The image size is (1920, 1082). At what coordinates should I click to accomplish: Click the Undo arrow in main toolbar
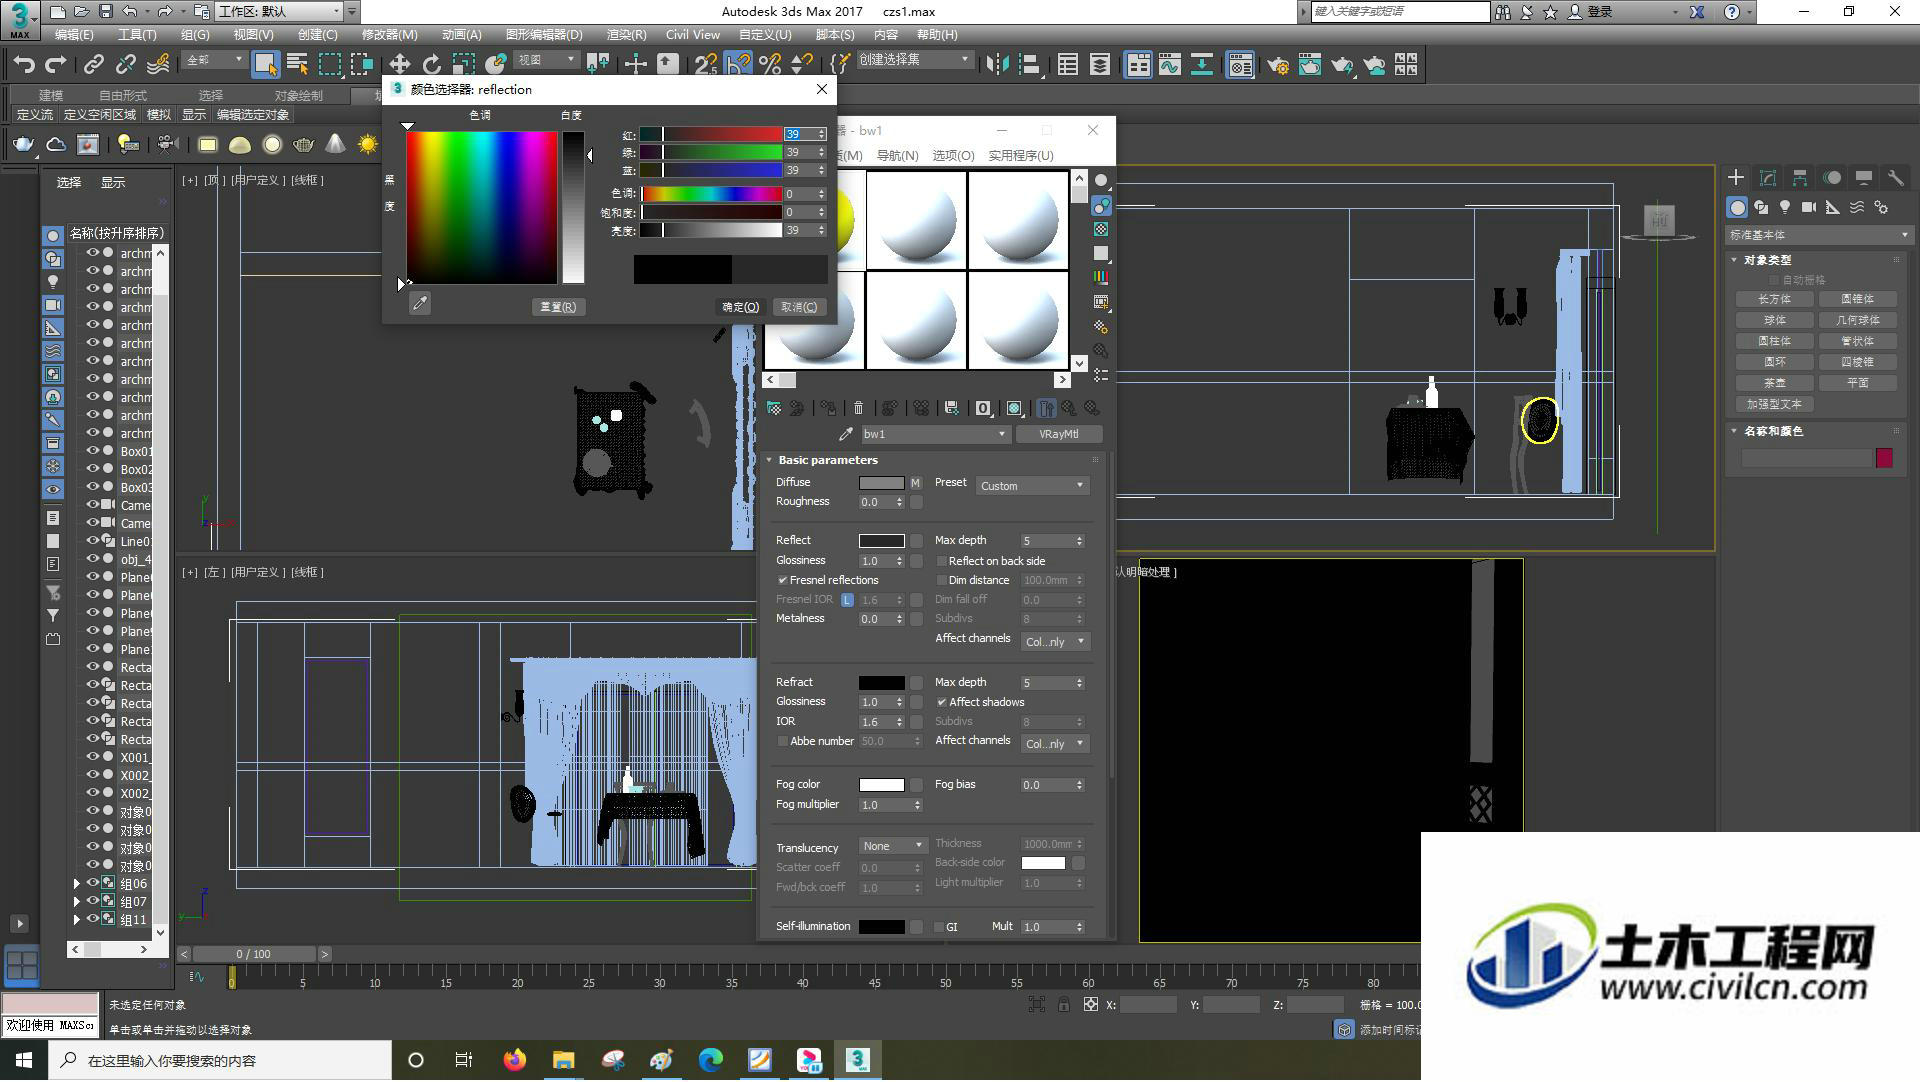click(24, 65)
